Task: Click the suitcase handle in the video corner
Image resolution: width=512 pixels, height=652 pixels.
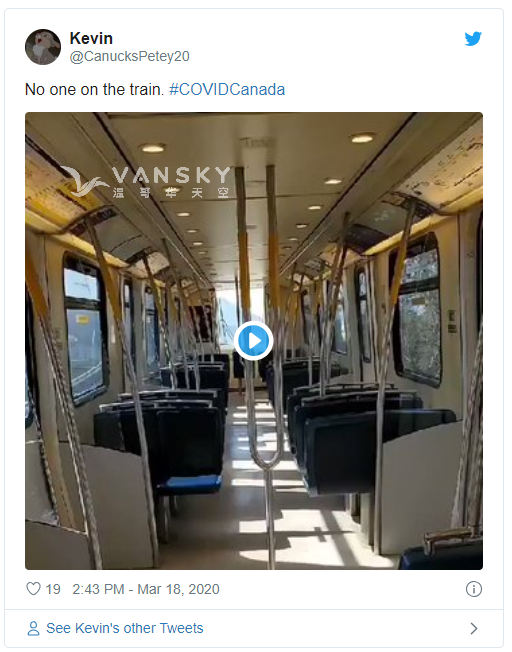Action: pyautogui.click(x=449, y=536)
